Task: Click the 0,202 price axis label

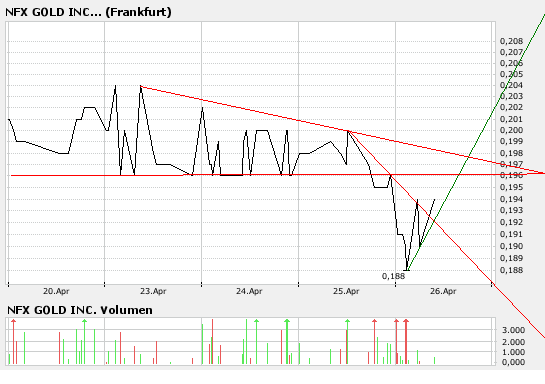Action: pyautogui.click(x=511, y=107)
